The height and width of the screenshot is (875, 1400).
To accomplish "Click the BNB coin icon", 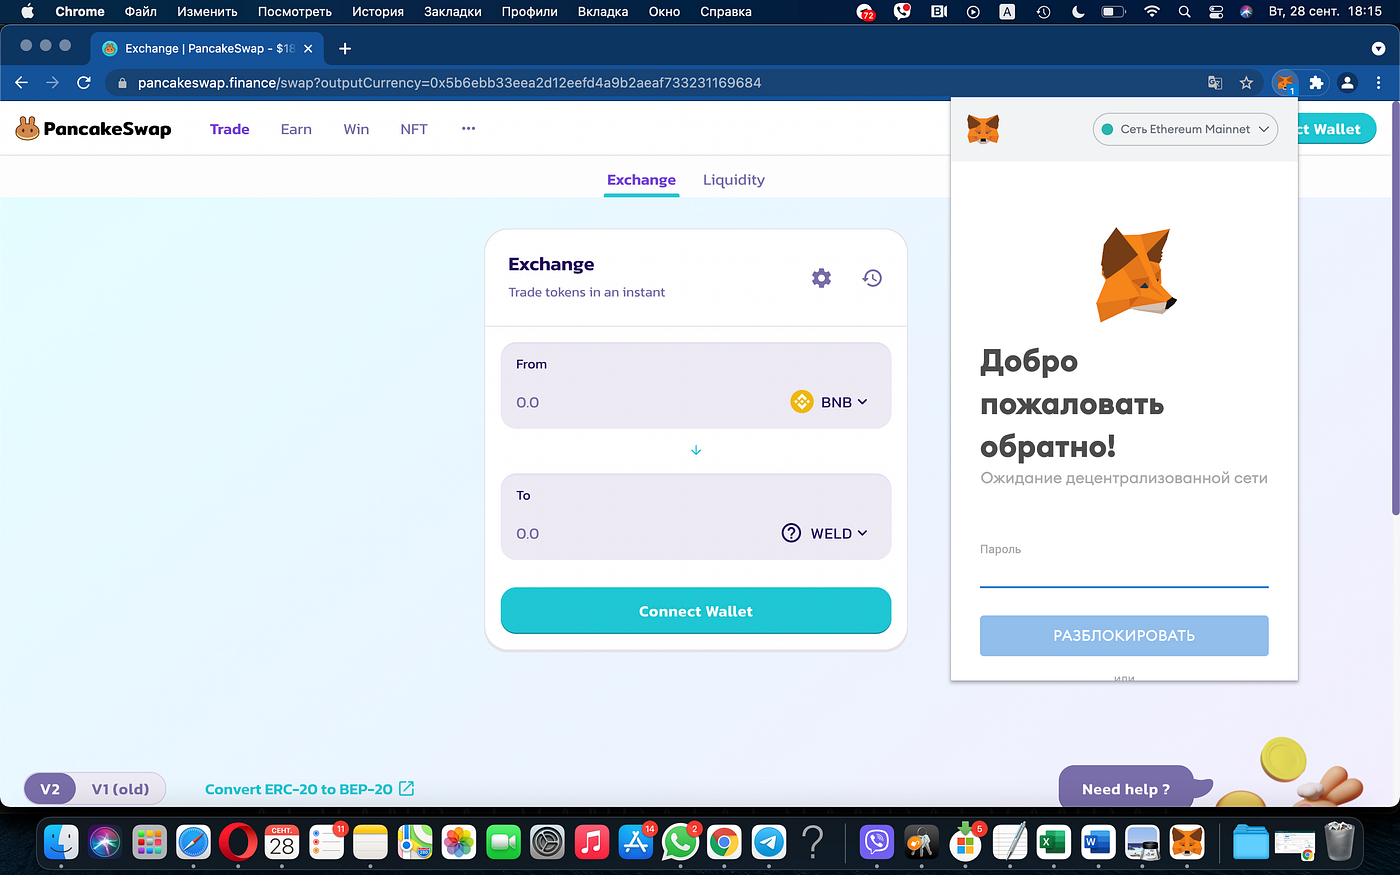I will (x=802, y=402).
